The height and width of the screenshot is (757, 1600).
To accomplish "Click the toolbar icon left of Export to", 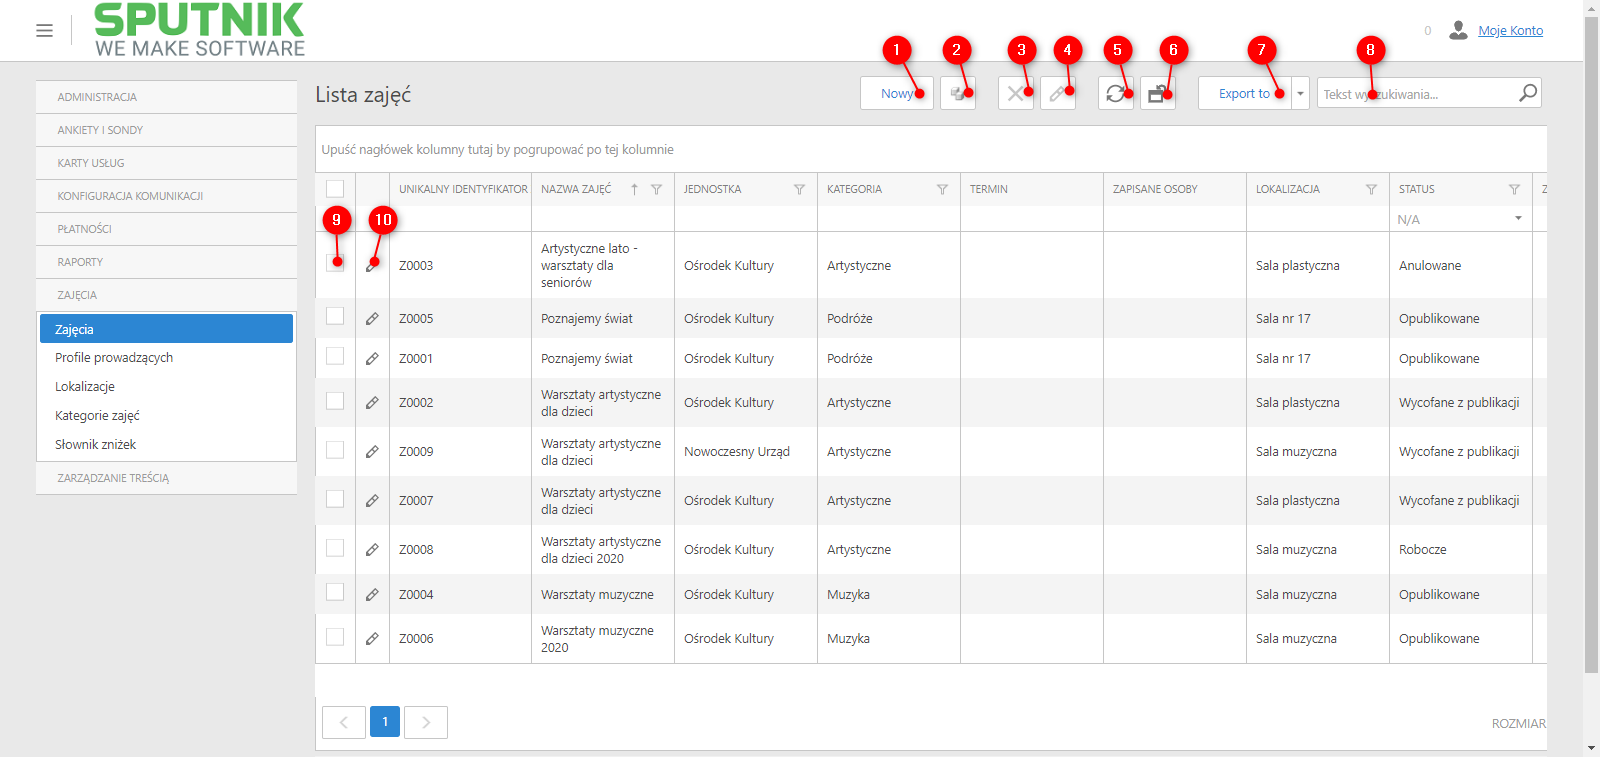I will [x=1157, y=93].
